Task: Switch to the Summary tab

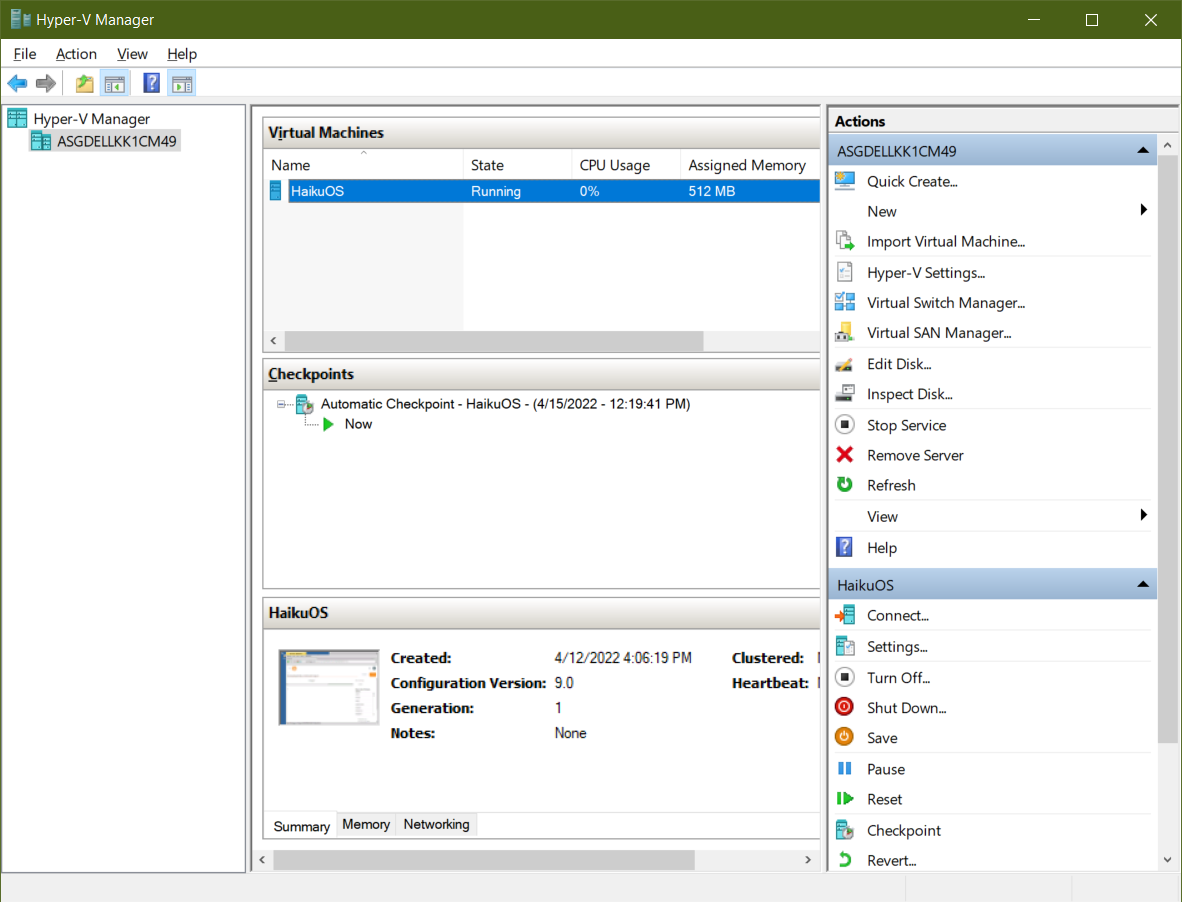Action: click(x=302, y=826)
